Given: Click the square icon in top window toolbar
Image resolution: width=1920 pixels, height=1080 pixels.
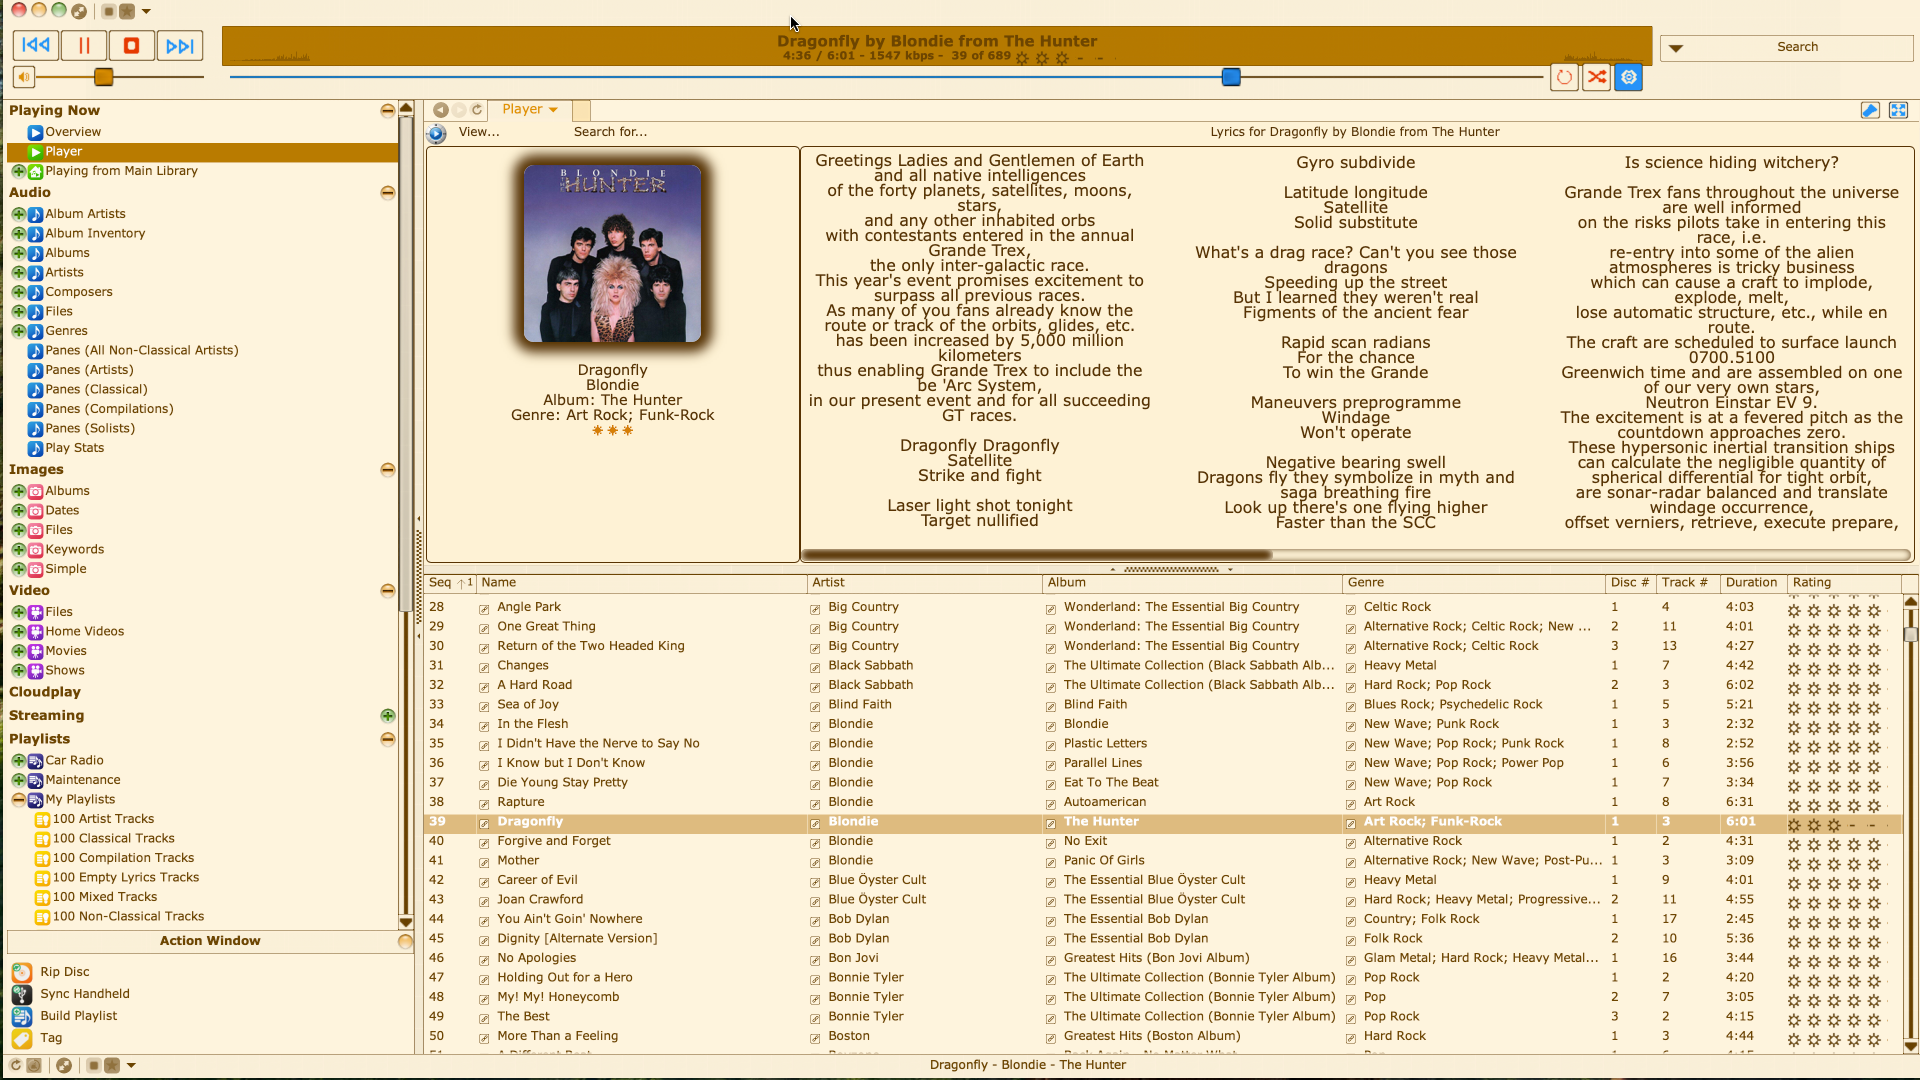Looking at the screenshot, I should coord(109,11).
